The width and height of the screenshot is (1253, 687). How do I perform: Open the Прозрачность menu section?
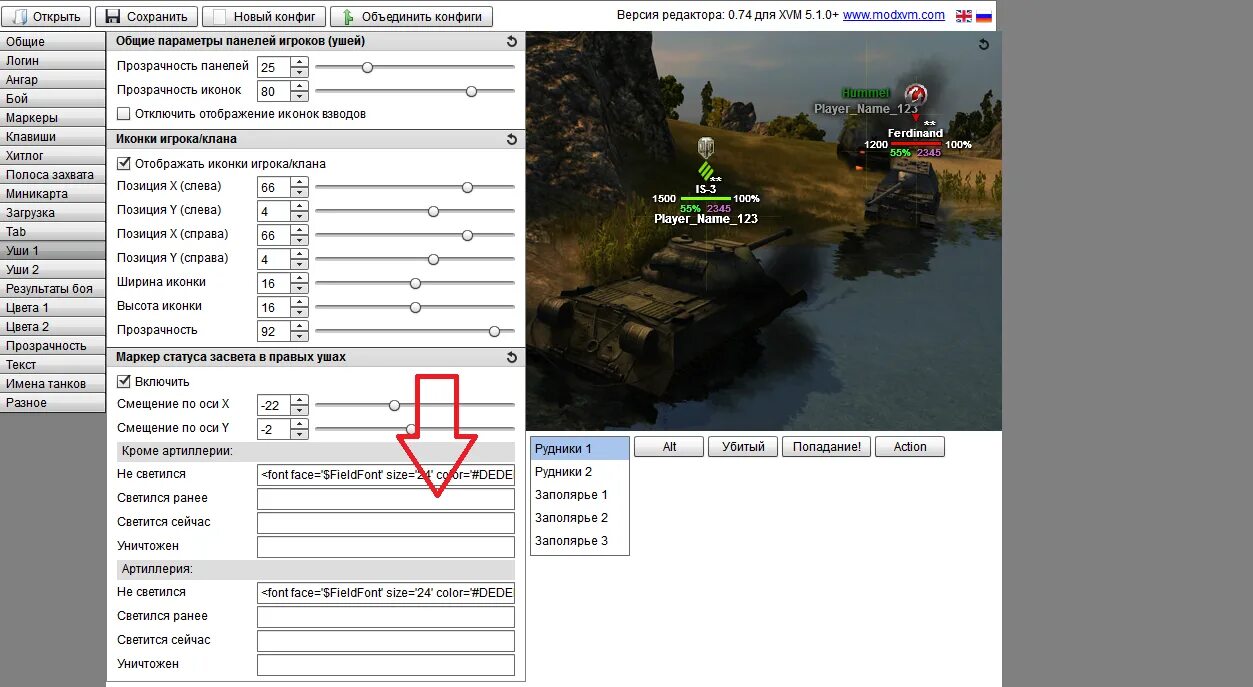coord(53,346)
